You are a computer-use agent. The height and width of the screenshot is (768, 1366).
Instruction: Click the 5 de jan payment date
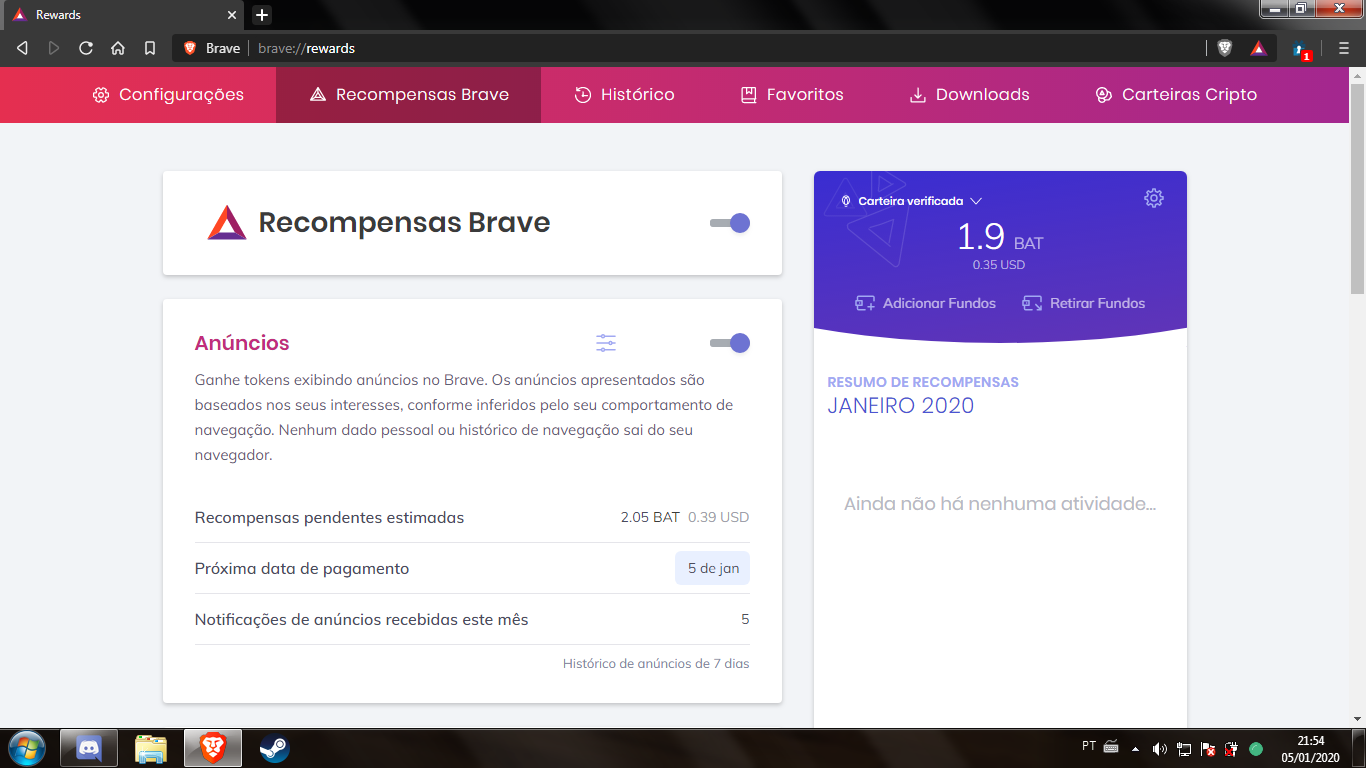tap(713, 568)
